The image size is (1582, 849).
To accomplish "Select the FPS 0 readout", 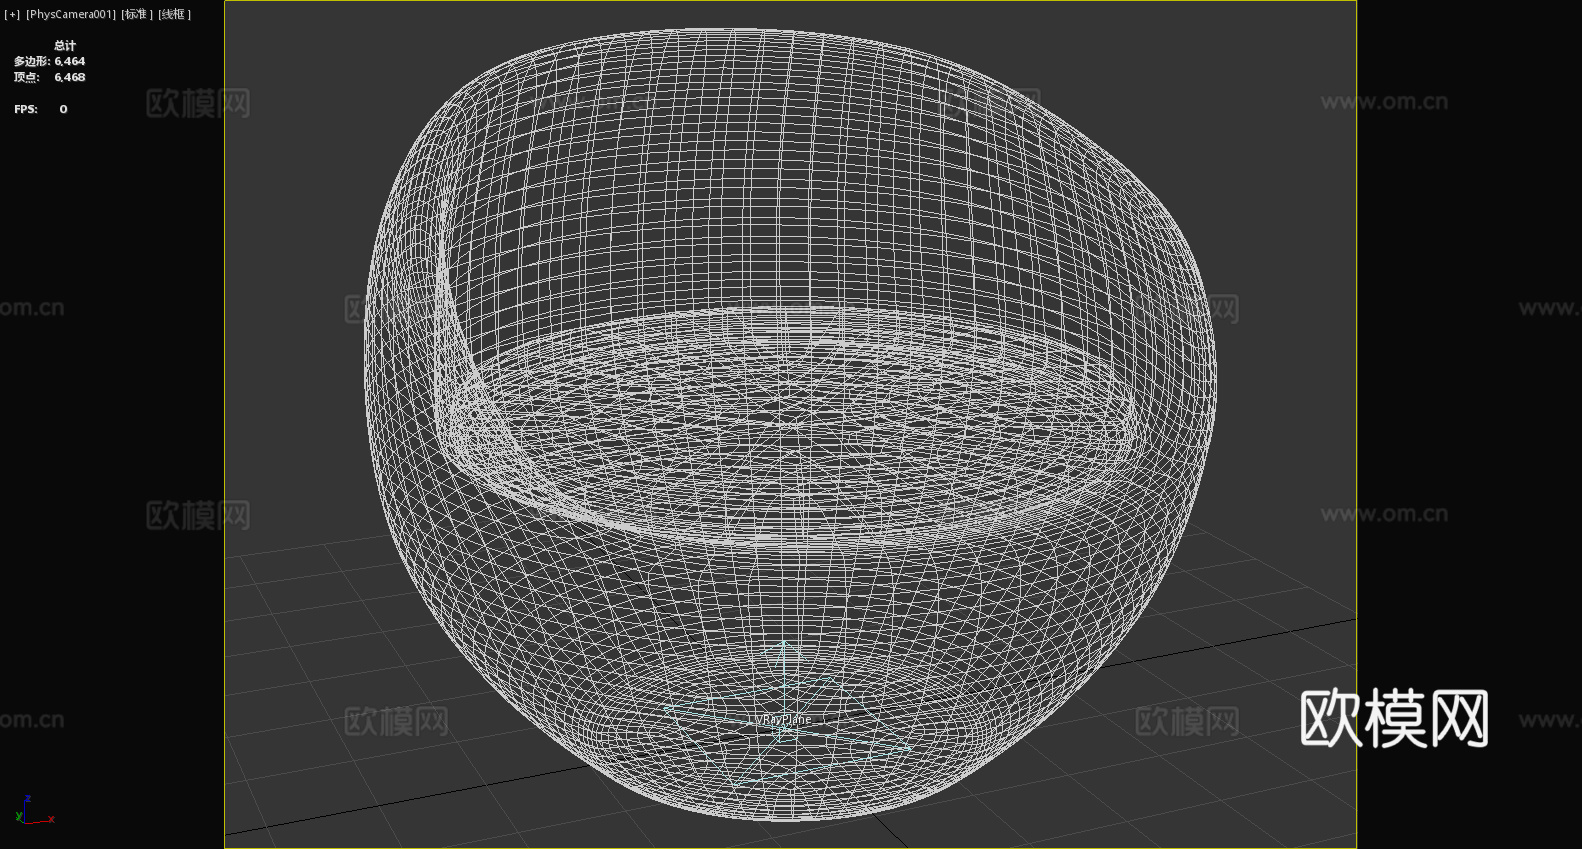I will pos(41,109).
